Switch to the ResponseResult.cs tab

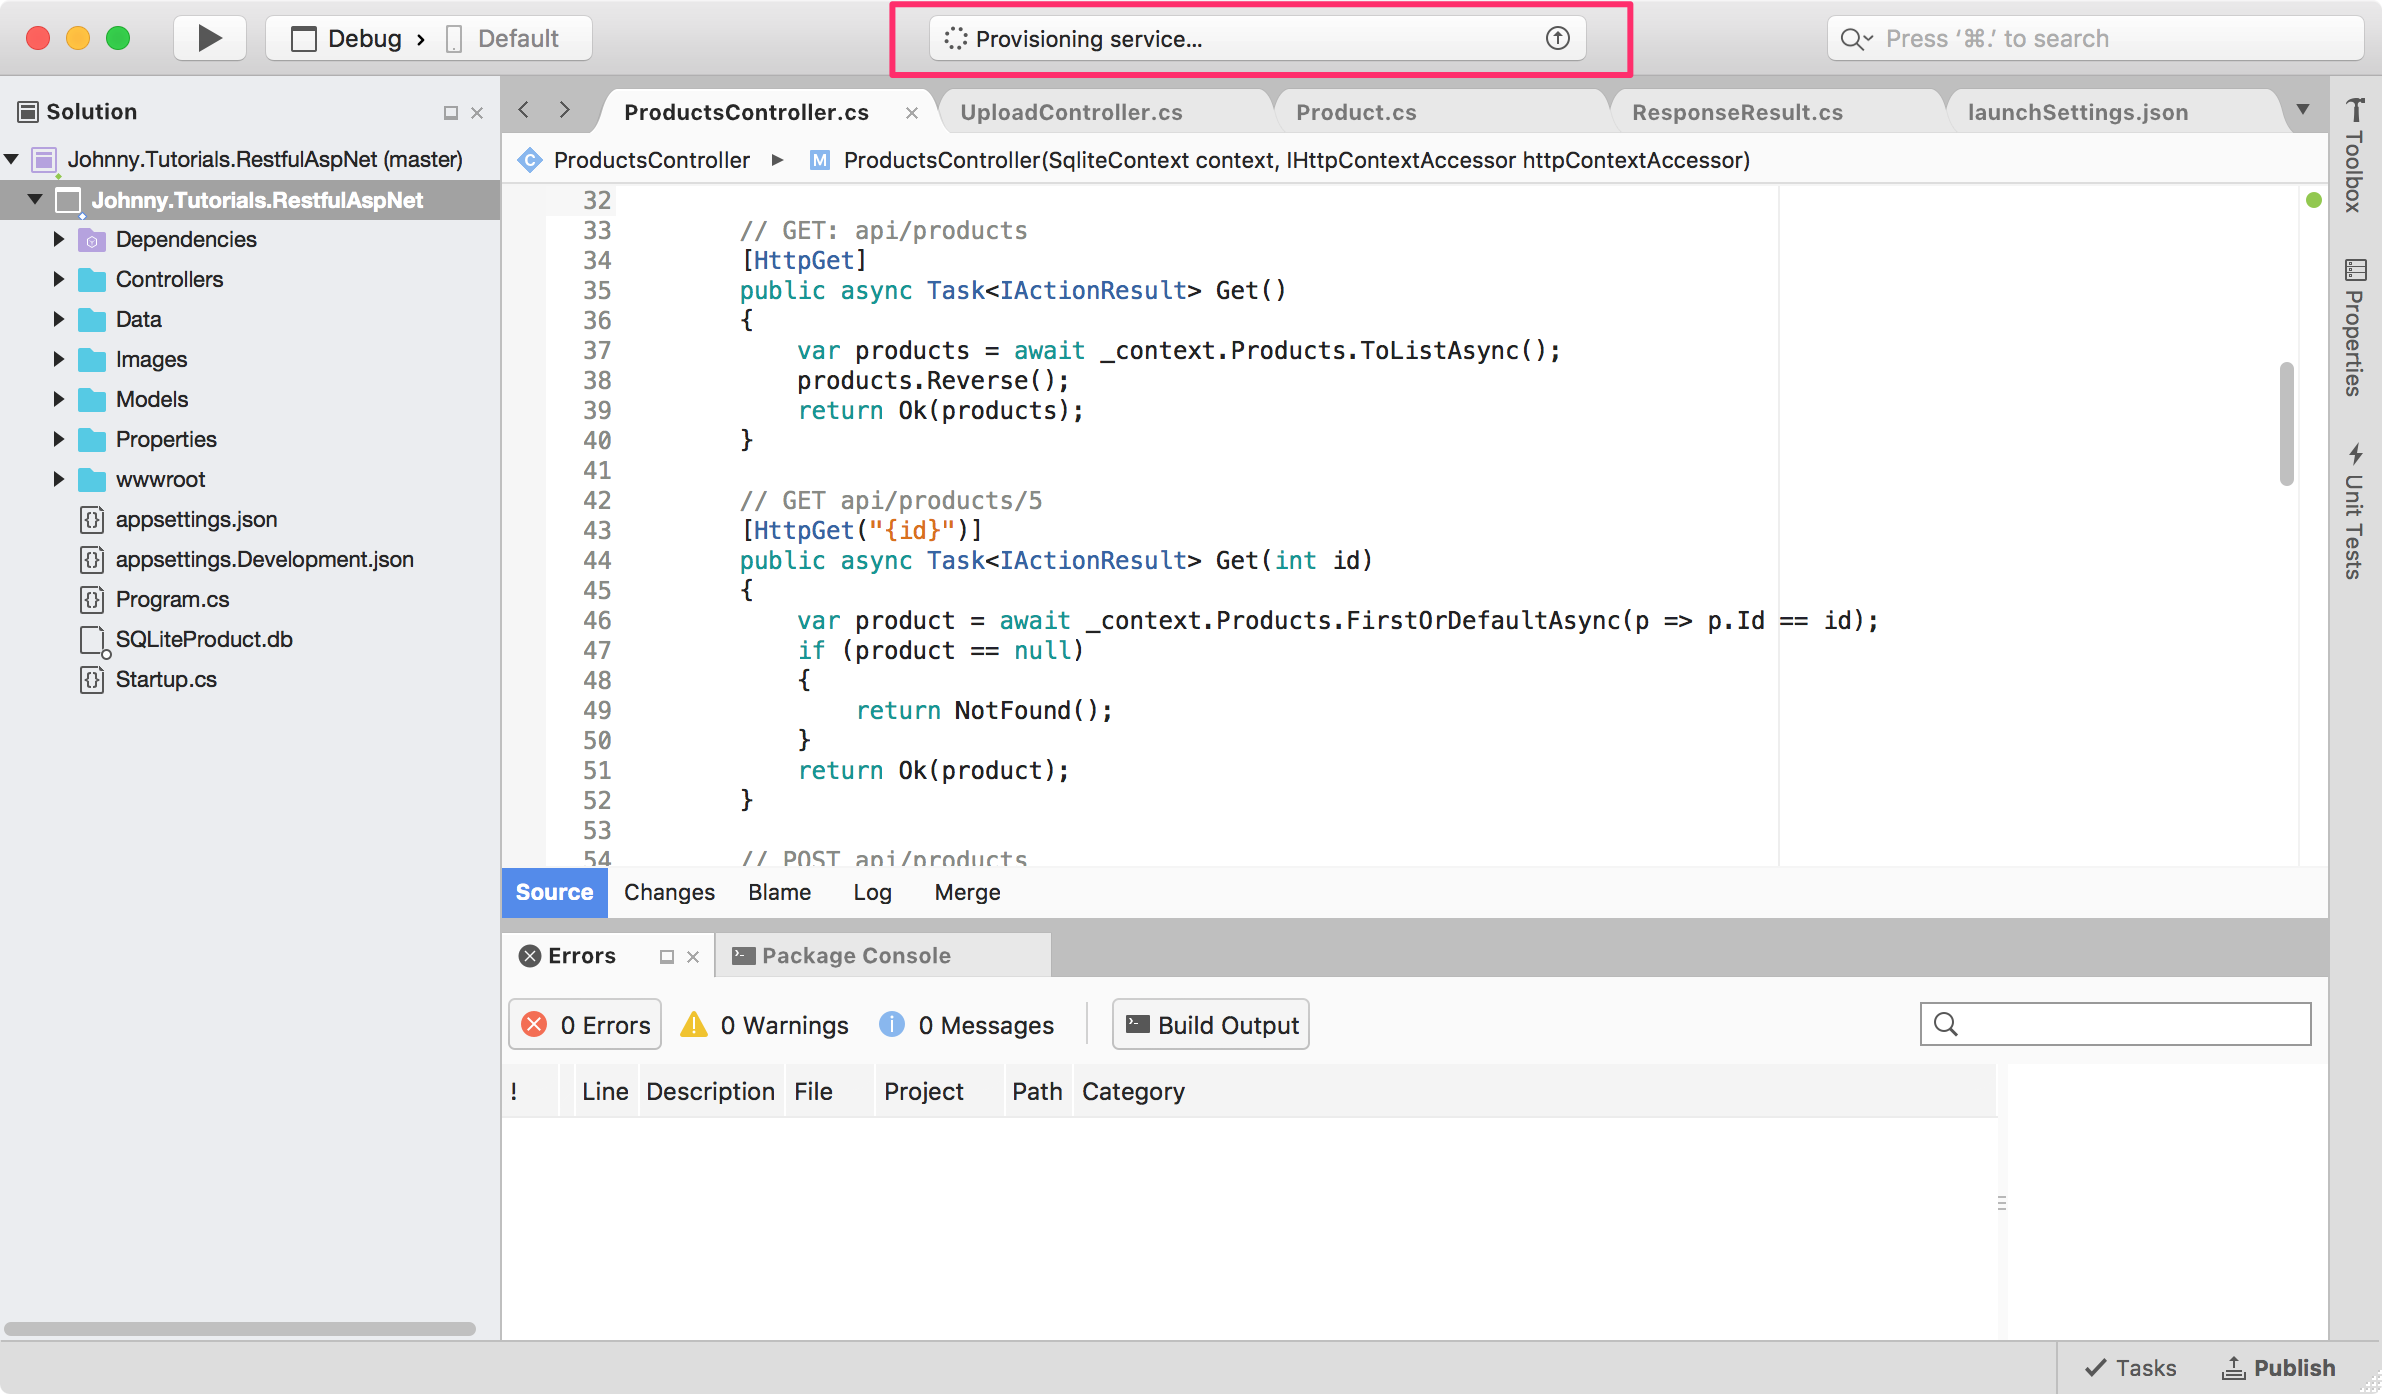1737,112
